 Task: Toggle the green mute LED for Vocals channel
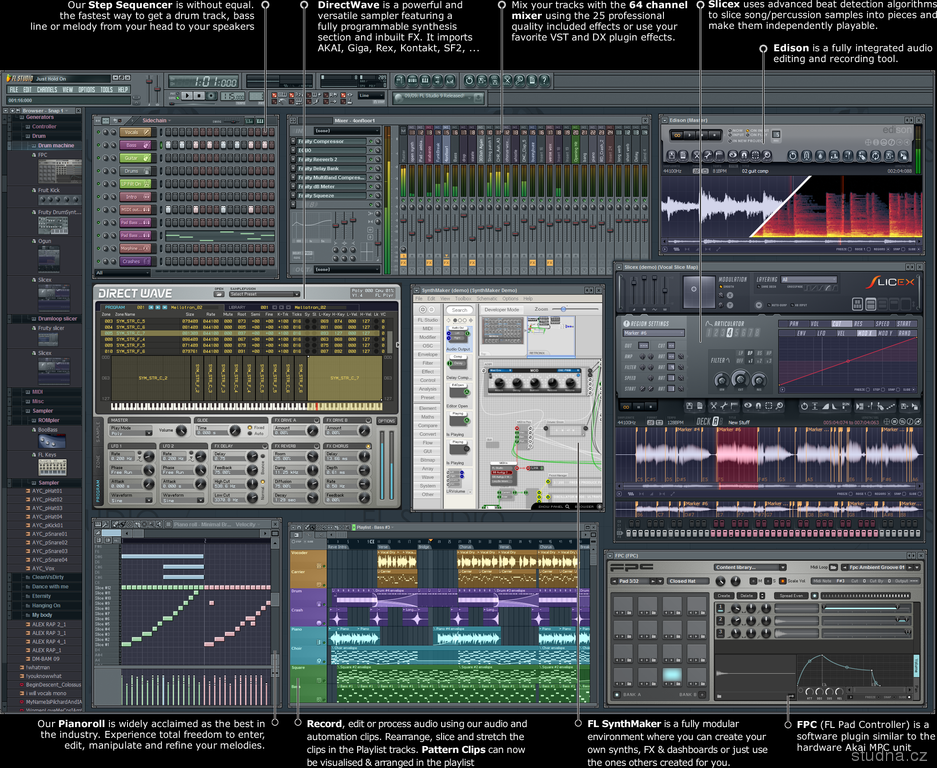[100, 132]
